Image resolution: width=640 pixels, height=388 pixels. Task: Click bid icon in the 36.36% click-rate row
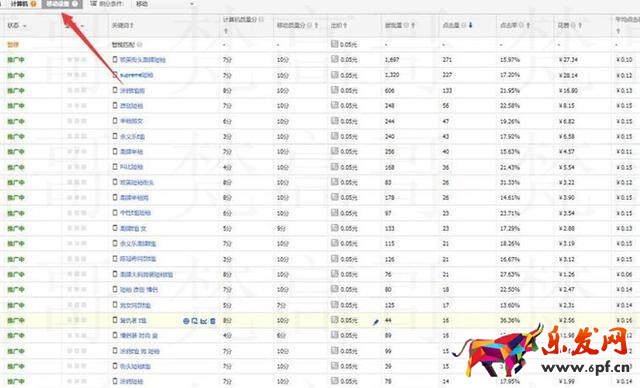(335, 320)
